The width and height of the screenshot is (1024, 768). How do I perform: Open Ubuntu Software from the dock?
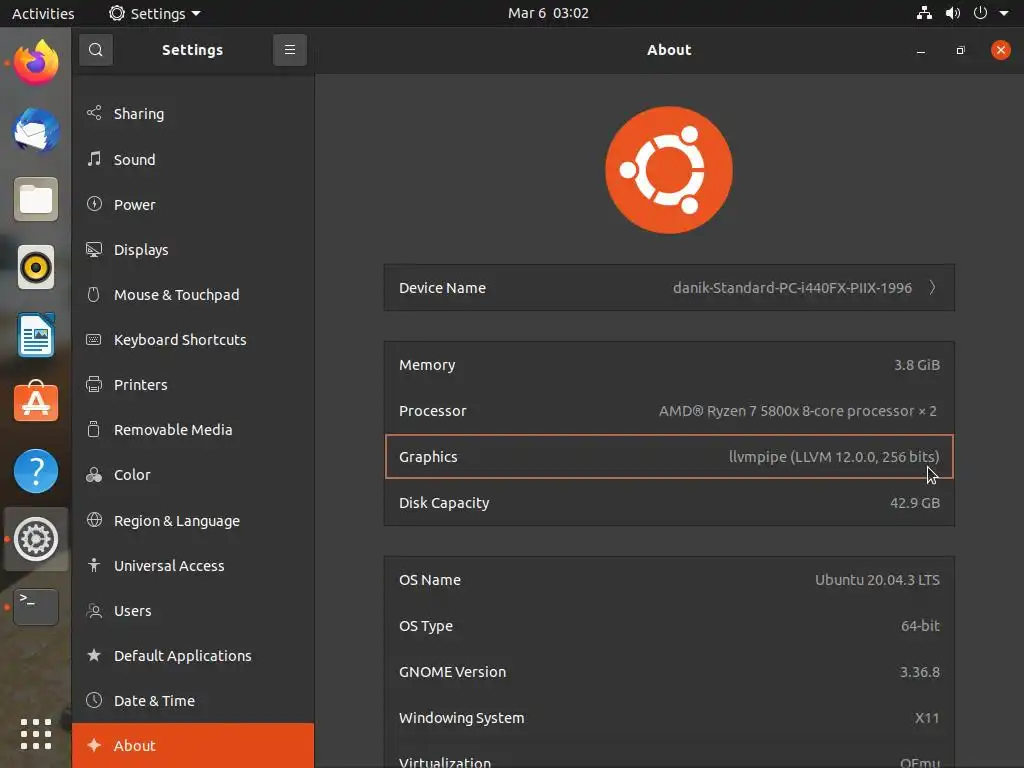tap(36, 402)
